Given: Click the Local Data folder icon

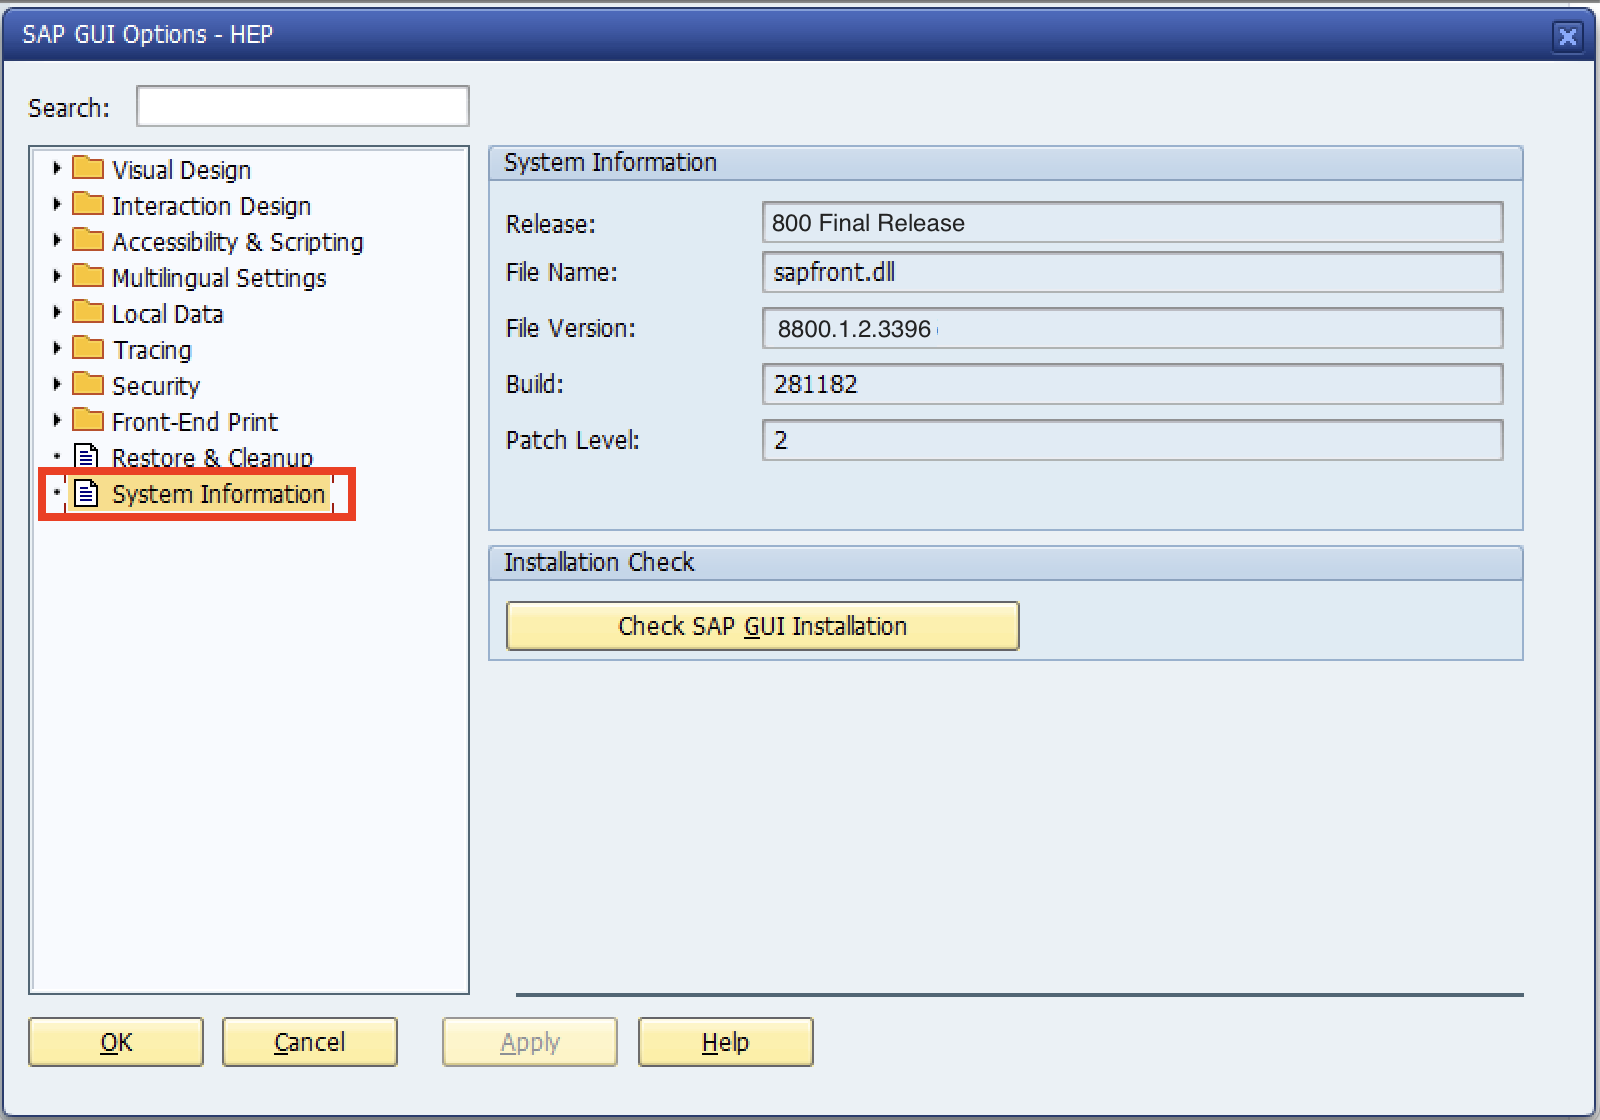Looking at the screenshot, I should point(88,312).
